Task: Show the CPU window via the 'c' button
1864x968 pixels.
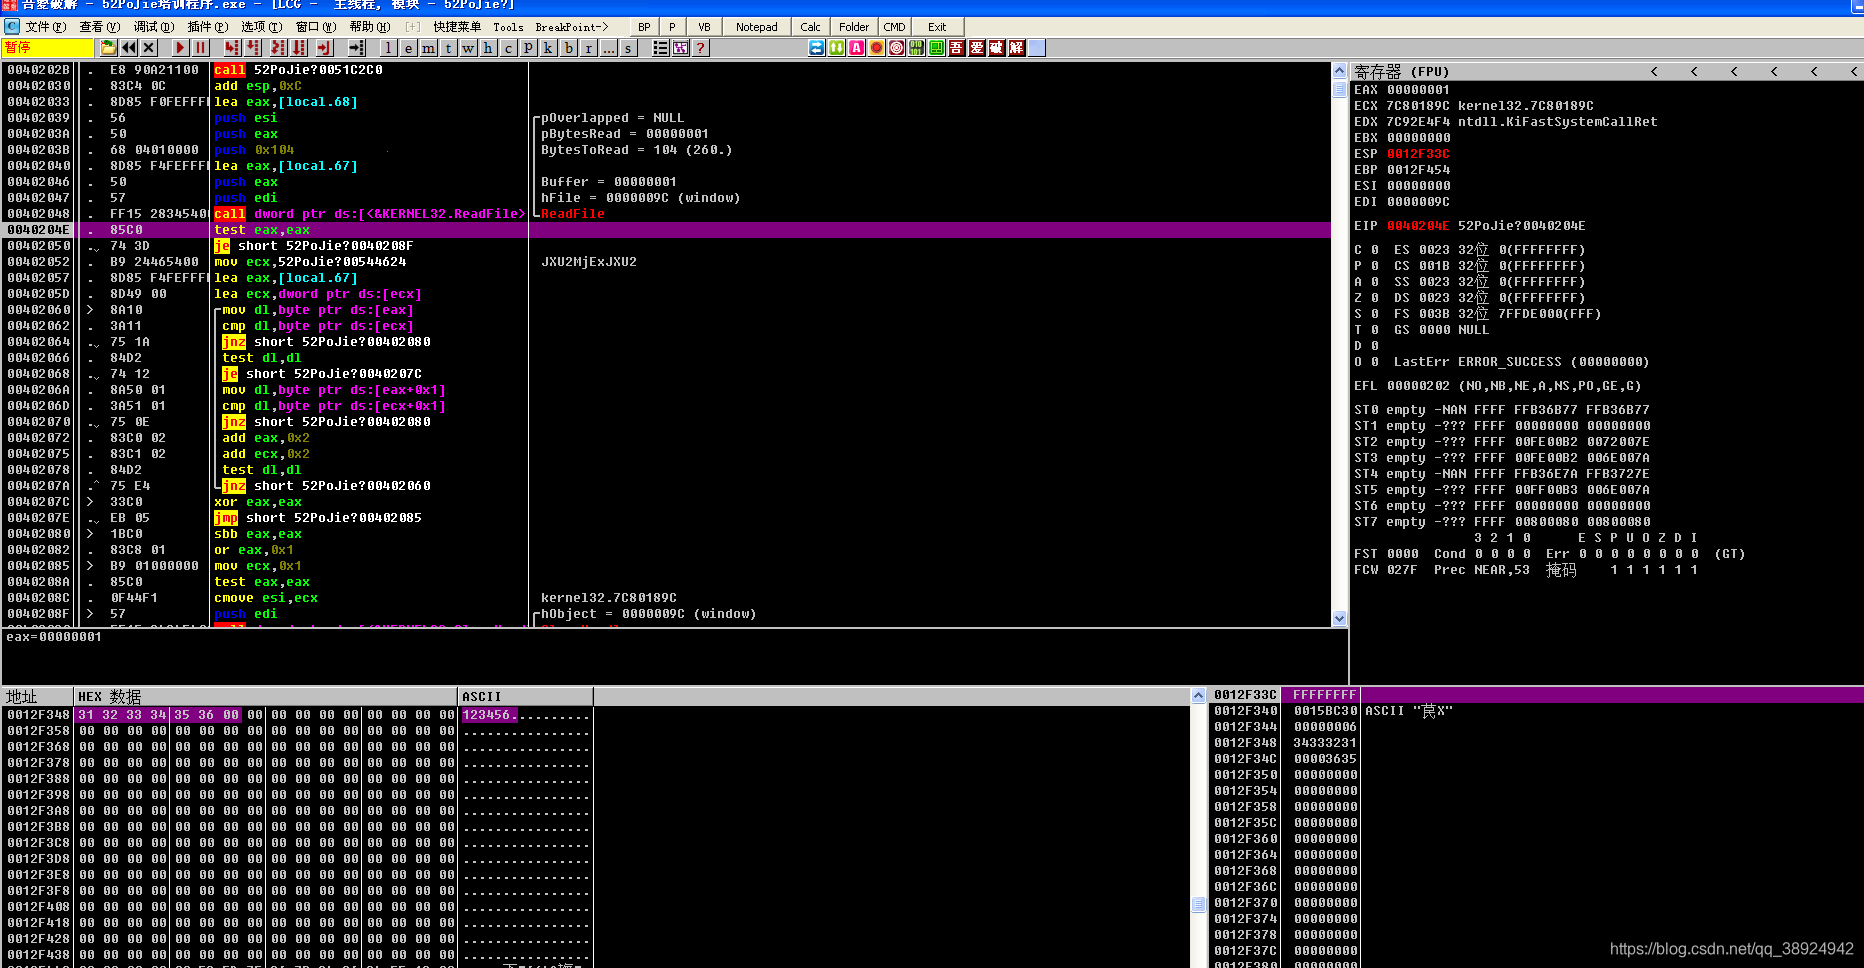Action: pos(509,48)
